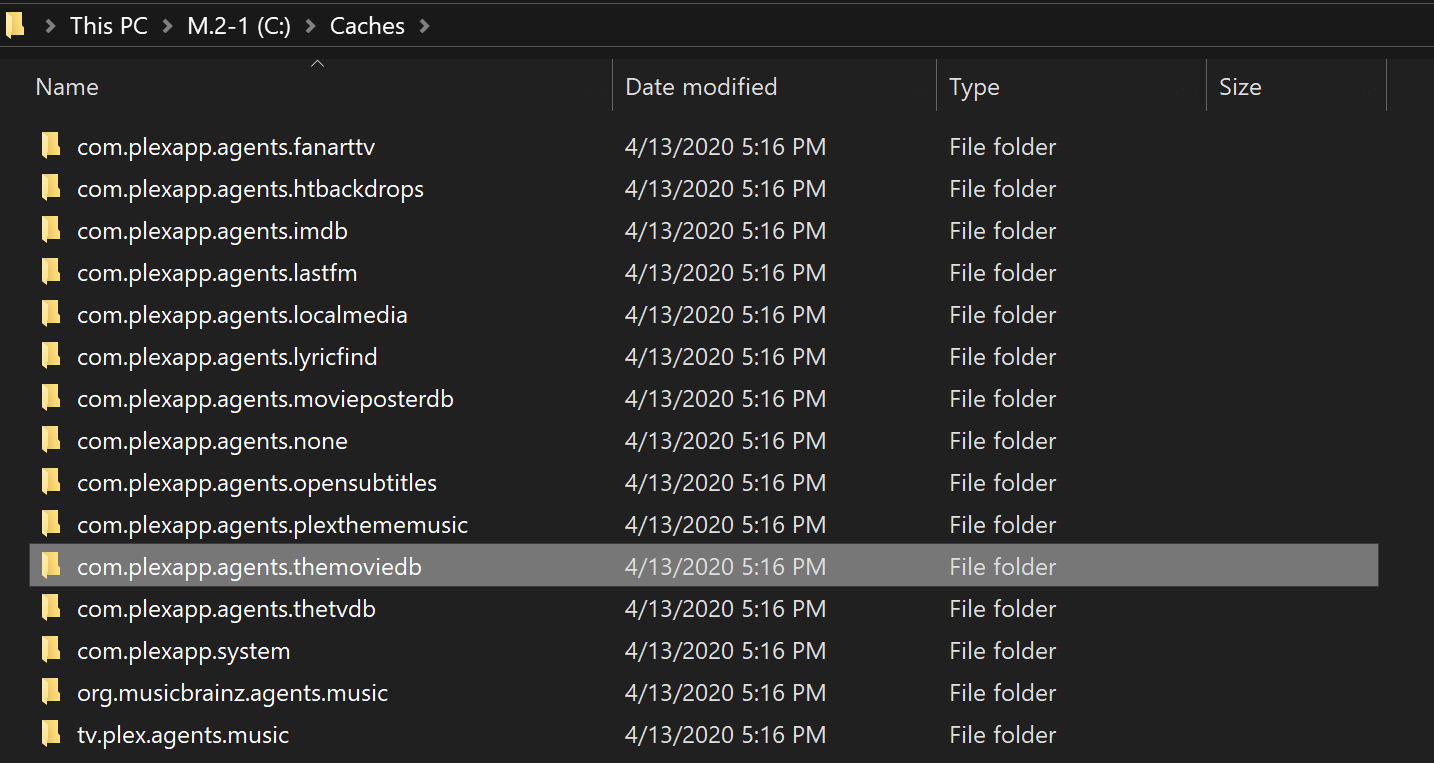Viewport: 1434px width, 763px height.
Task: Select the folder icon of com.plexapp.system
Action: click(x=51, y=651)
